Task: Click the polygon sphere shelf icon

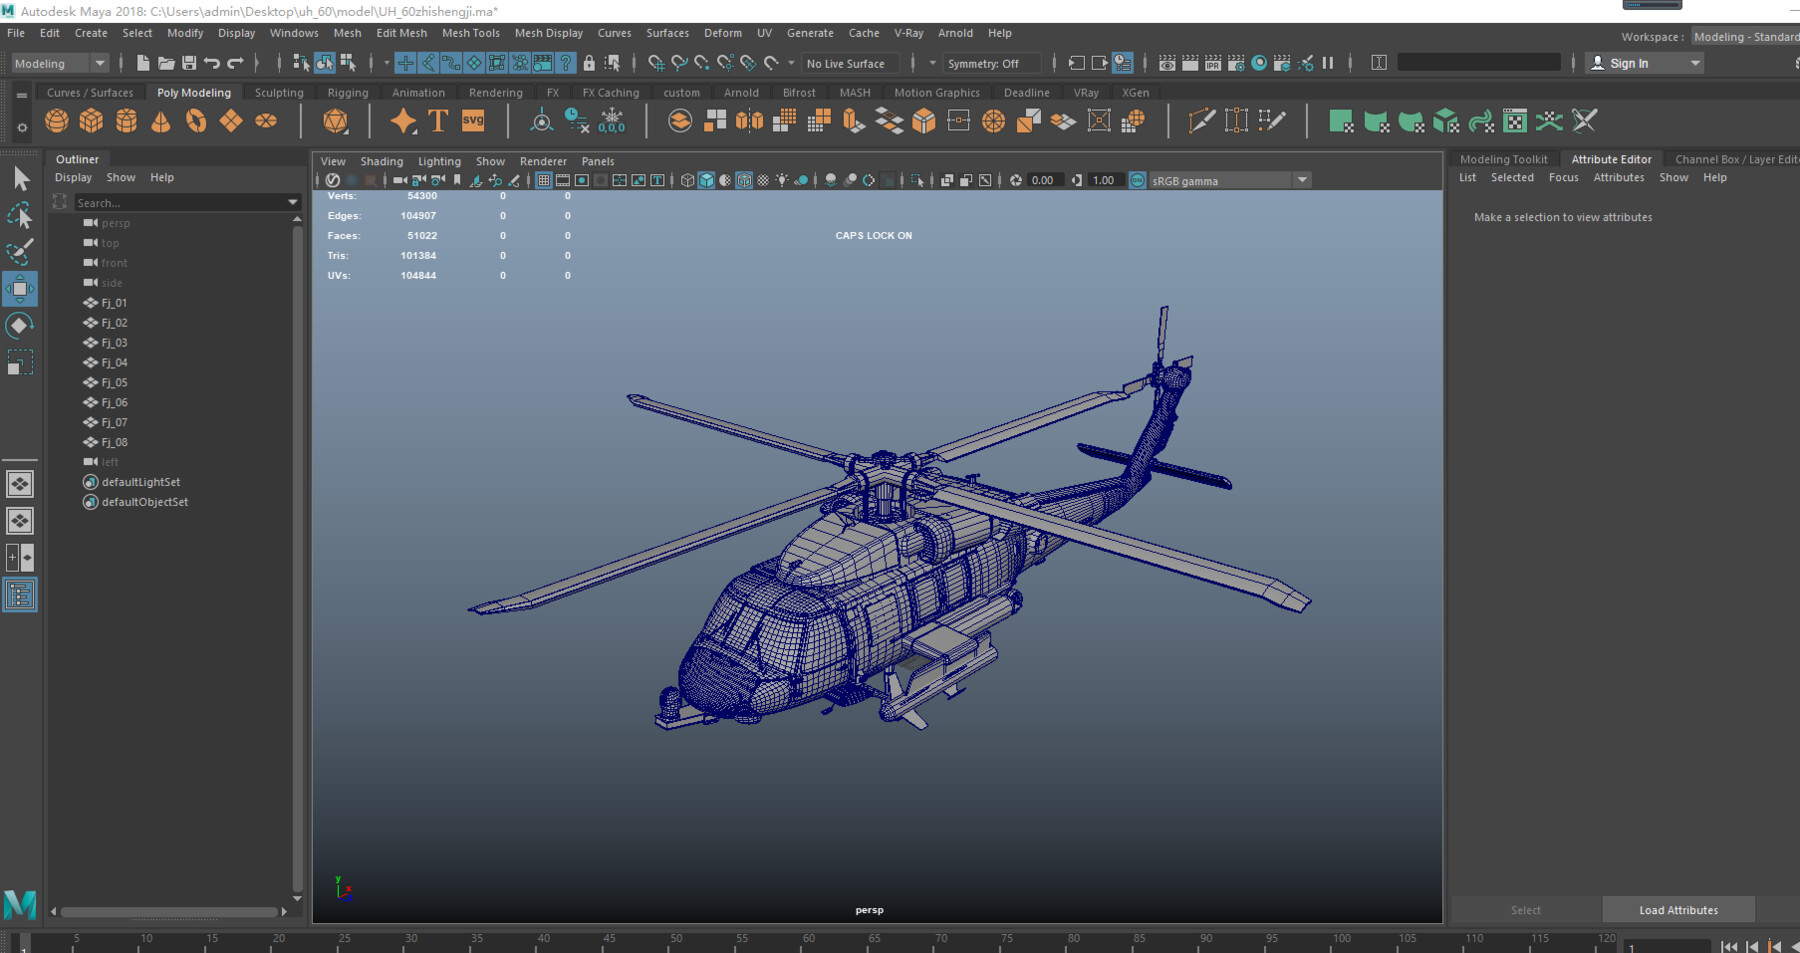Action: 57,122
